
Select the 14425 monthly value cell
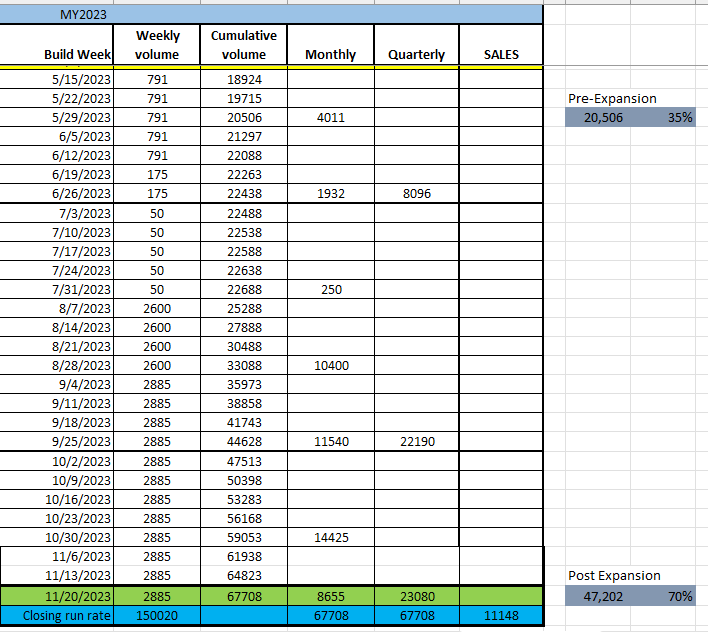[x=330, y=537]
